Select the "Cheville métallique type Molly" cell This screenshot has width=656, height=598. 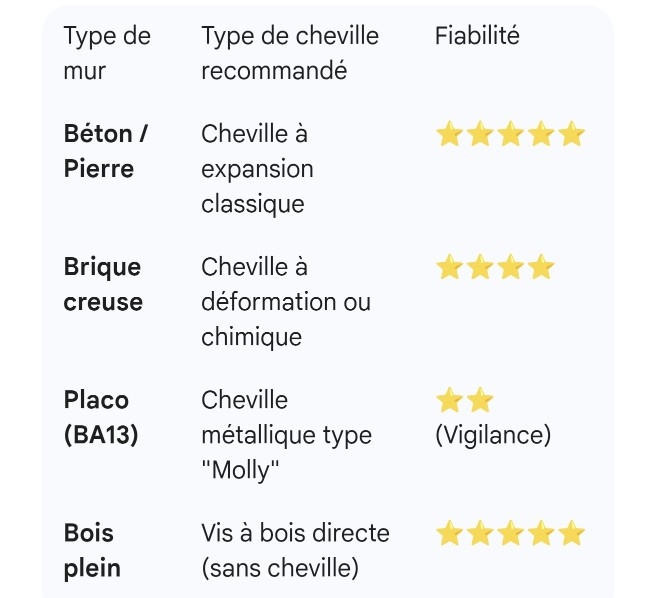coord(286,435)
